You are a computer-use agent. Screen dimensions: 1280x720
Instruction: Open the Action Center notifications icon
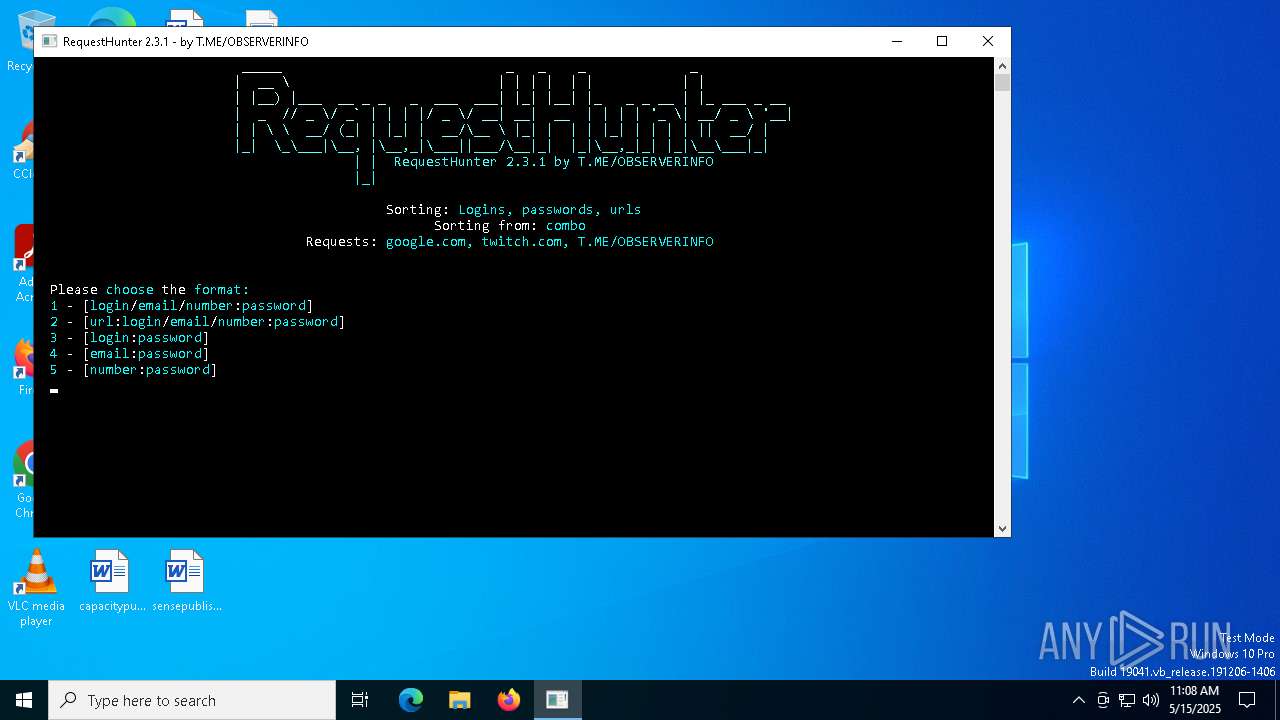[x=1247, y=700]
